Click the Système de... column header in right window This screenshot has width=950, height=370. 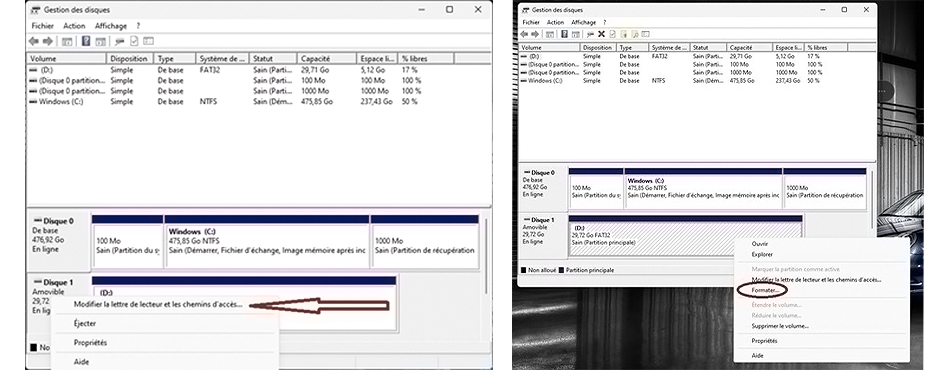(x=669, y=47)
